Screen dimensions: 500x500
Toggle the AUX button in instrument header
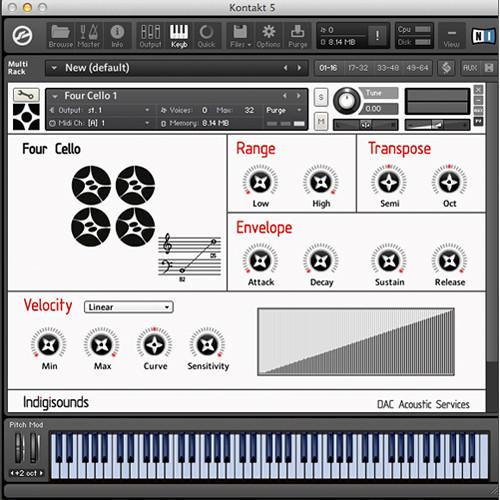pyautogui.click(x=478, y=111)
